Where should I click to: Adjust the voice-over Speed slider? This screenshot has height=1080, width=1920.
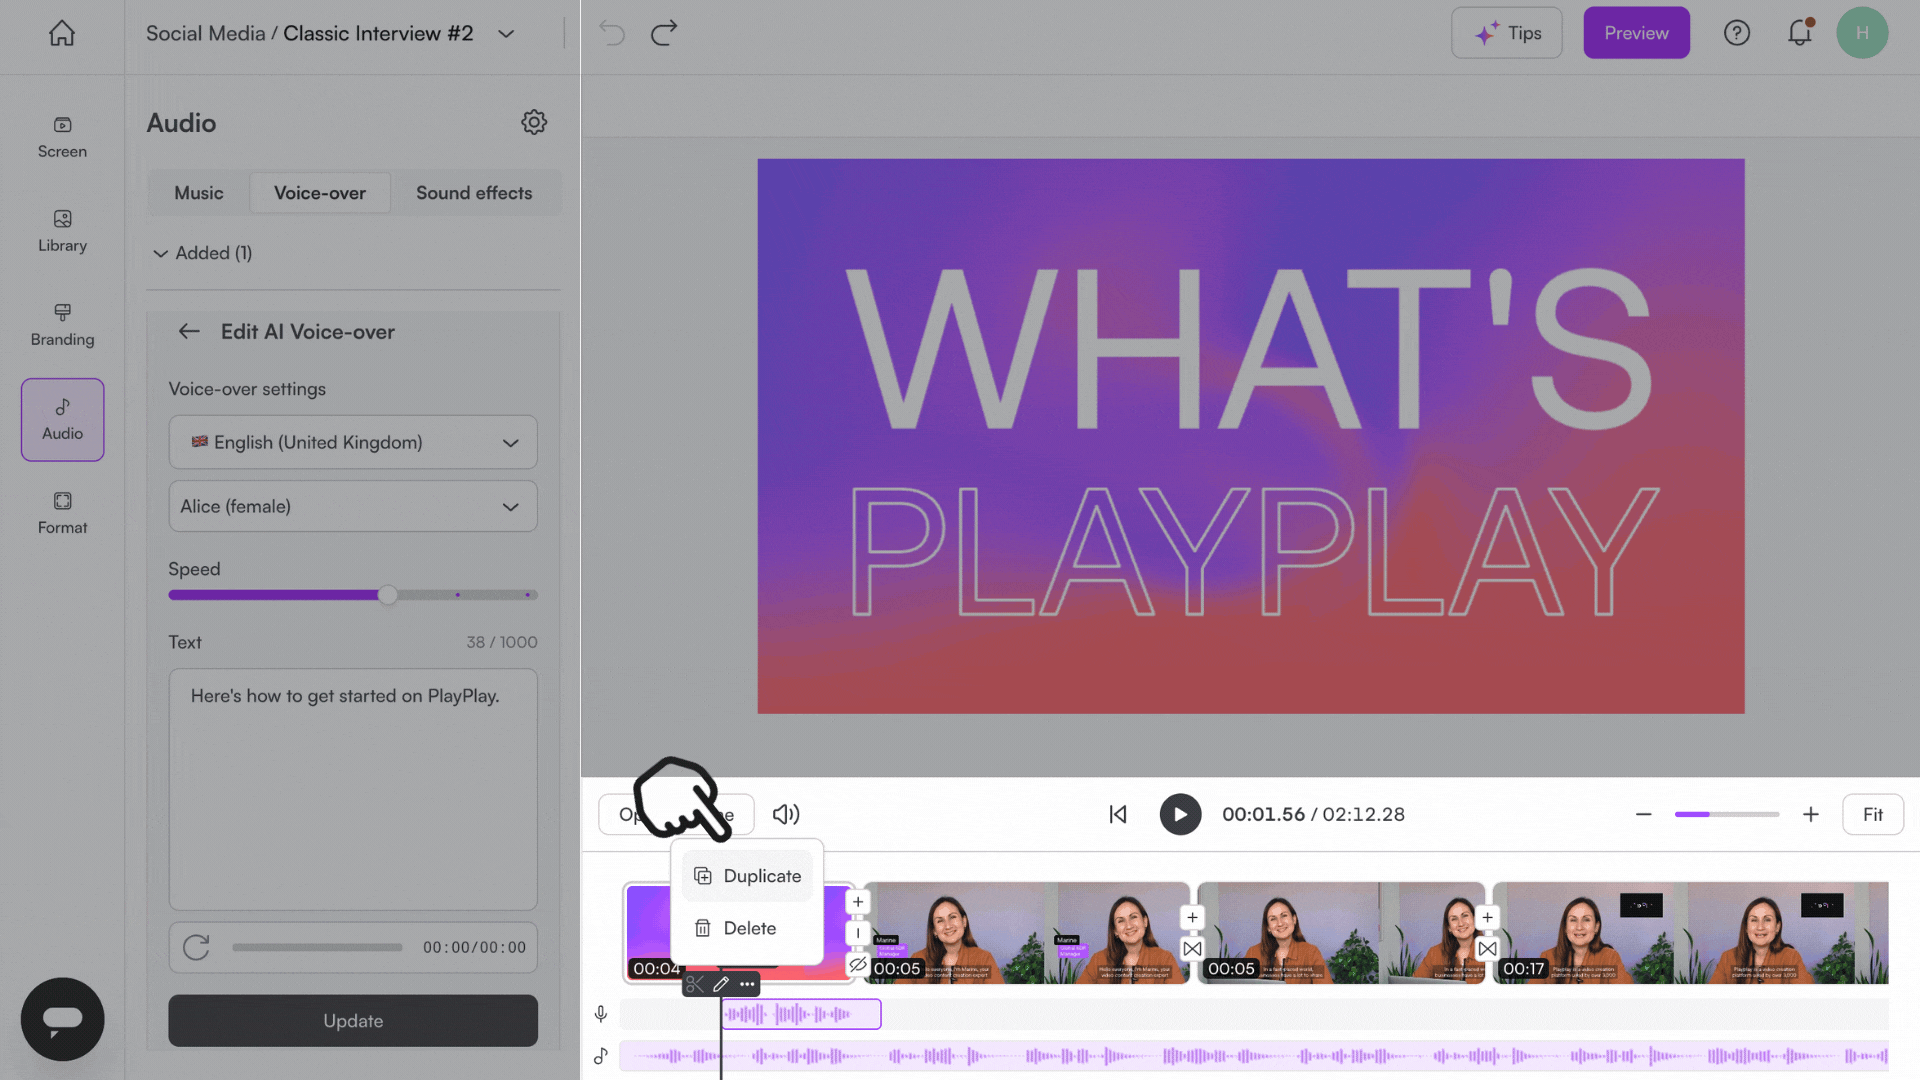coord(387,594)
